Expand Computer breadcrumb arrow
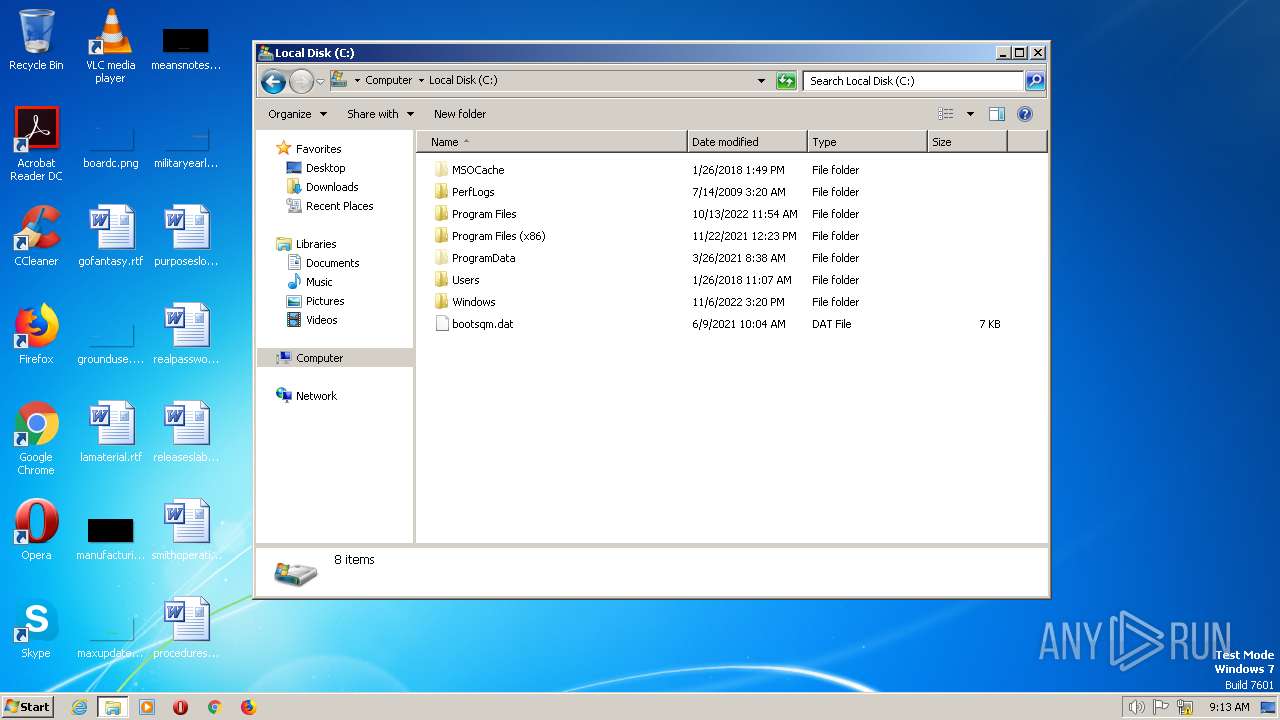Image resolution: width=1280 pixels, height=720 pixels. pyautogui.click(x=421, y=80)
